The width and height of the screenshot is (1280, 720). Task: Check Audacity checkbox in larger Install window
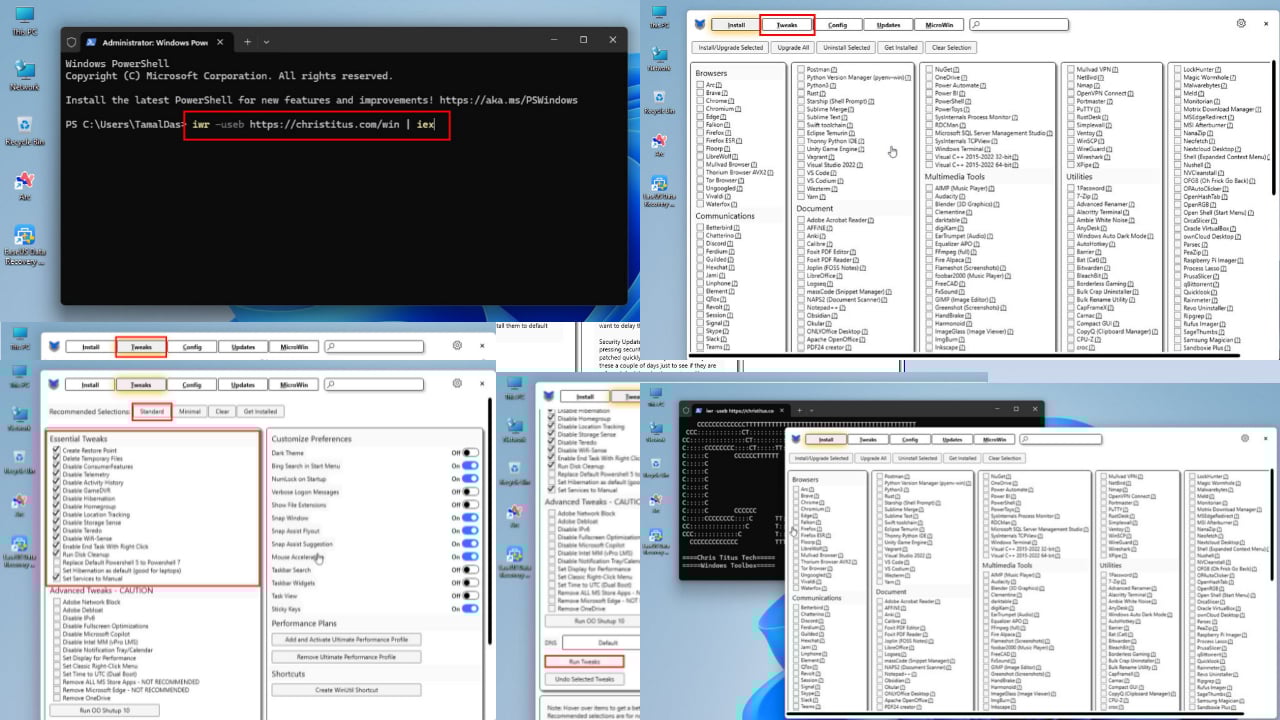[x=930, y=196]
